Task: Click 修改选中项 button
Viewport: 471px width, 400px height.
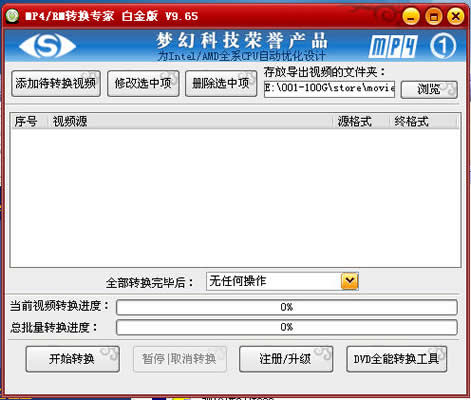Action: point(143,84)
